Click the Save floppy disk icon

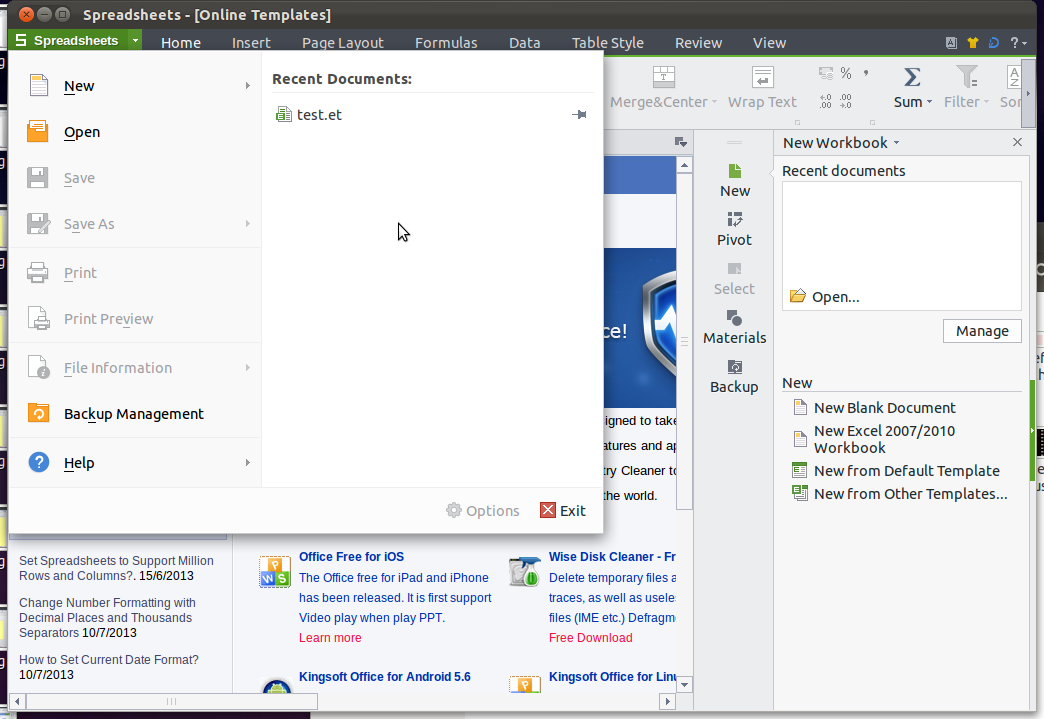click(x=37, y=177)
